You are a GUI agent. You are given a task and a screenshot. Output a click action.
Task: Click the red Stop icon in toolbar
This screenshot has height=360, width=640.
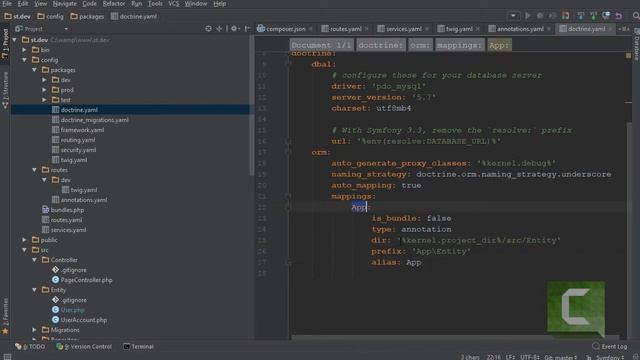[x=565, y=16]
